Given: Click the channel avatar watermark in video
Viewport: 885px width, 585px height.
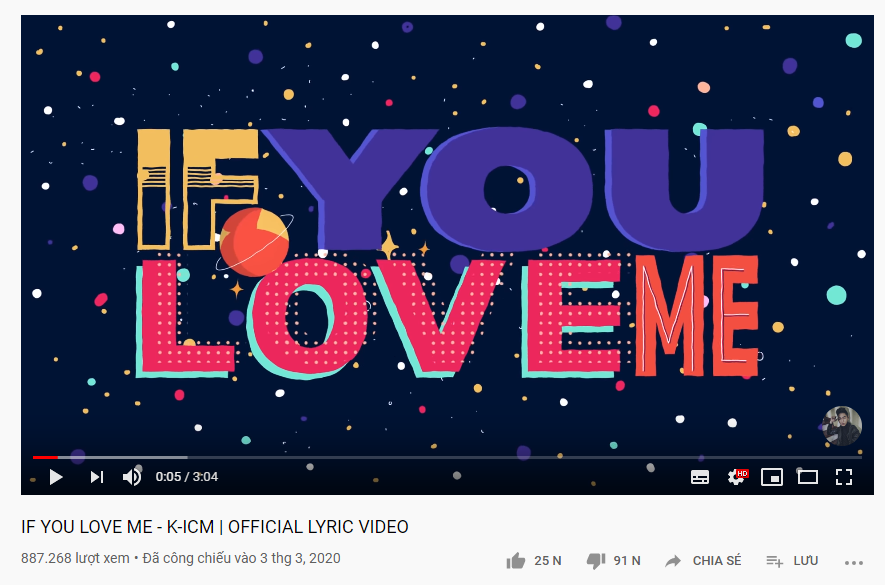Looking at the screenshot, I should pyautogui.click(x=842, y=426).
